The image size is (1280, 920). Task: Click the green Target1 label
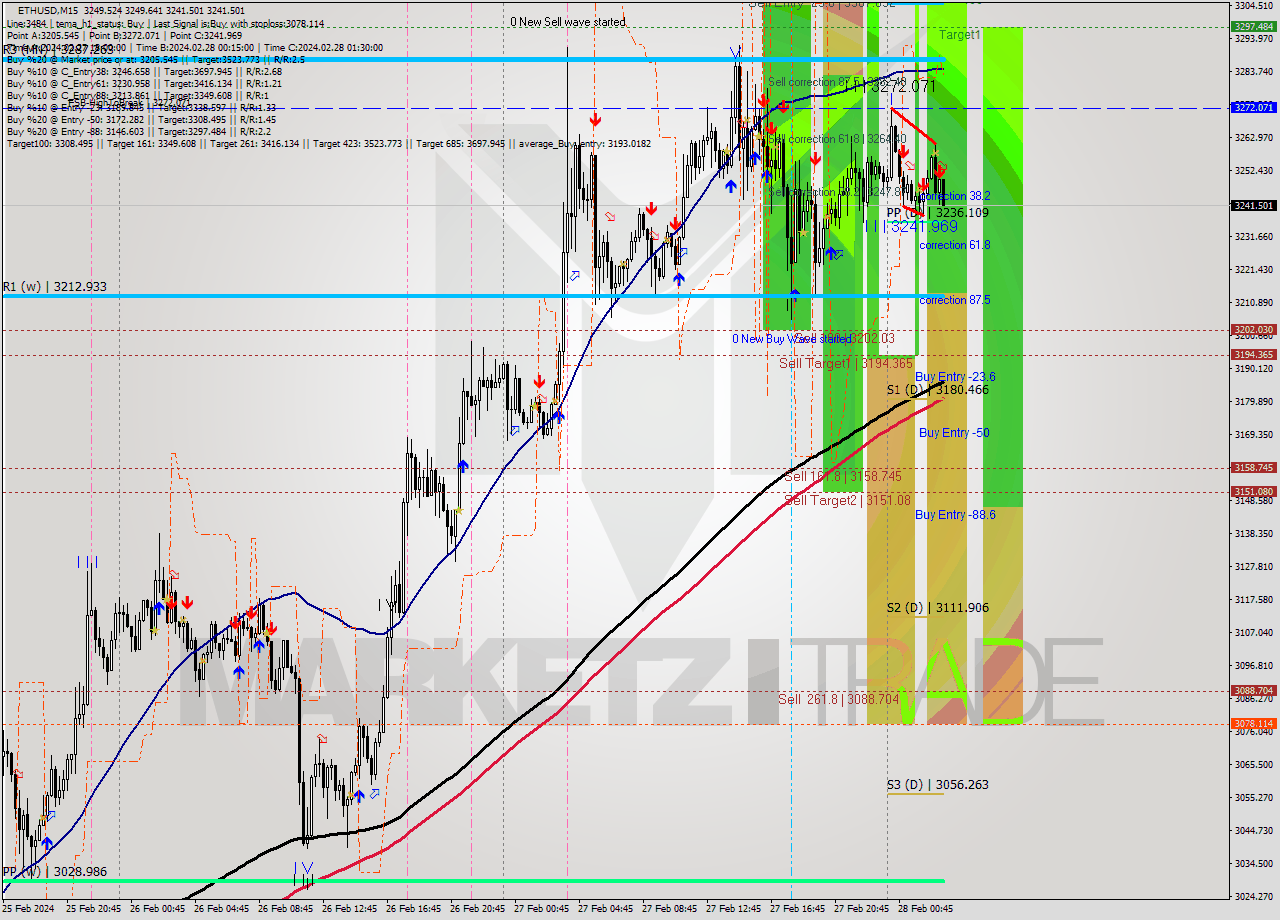tap(960, 34)
